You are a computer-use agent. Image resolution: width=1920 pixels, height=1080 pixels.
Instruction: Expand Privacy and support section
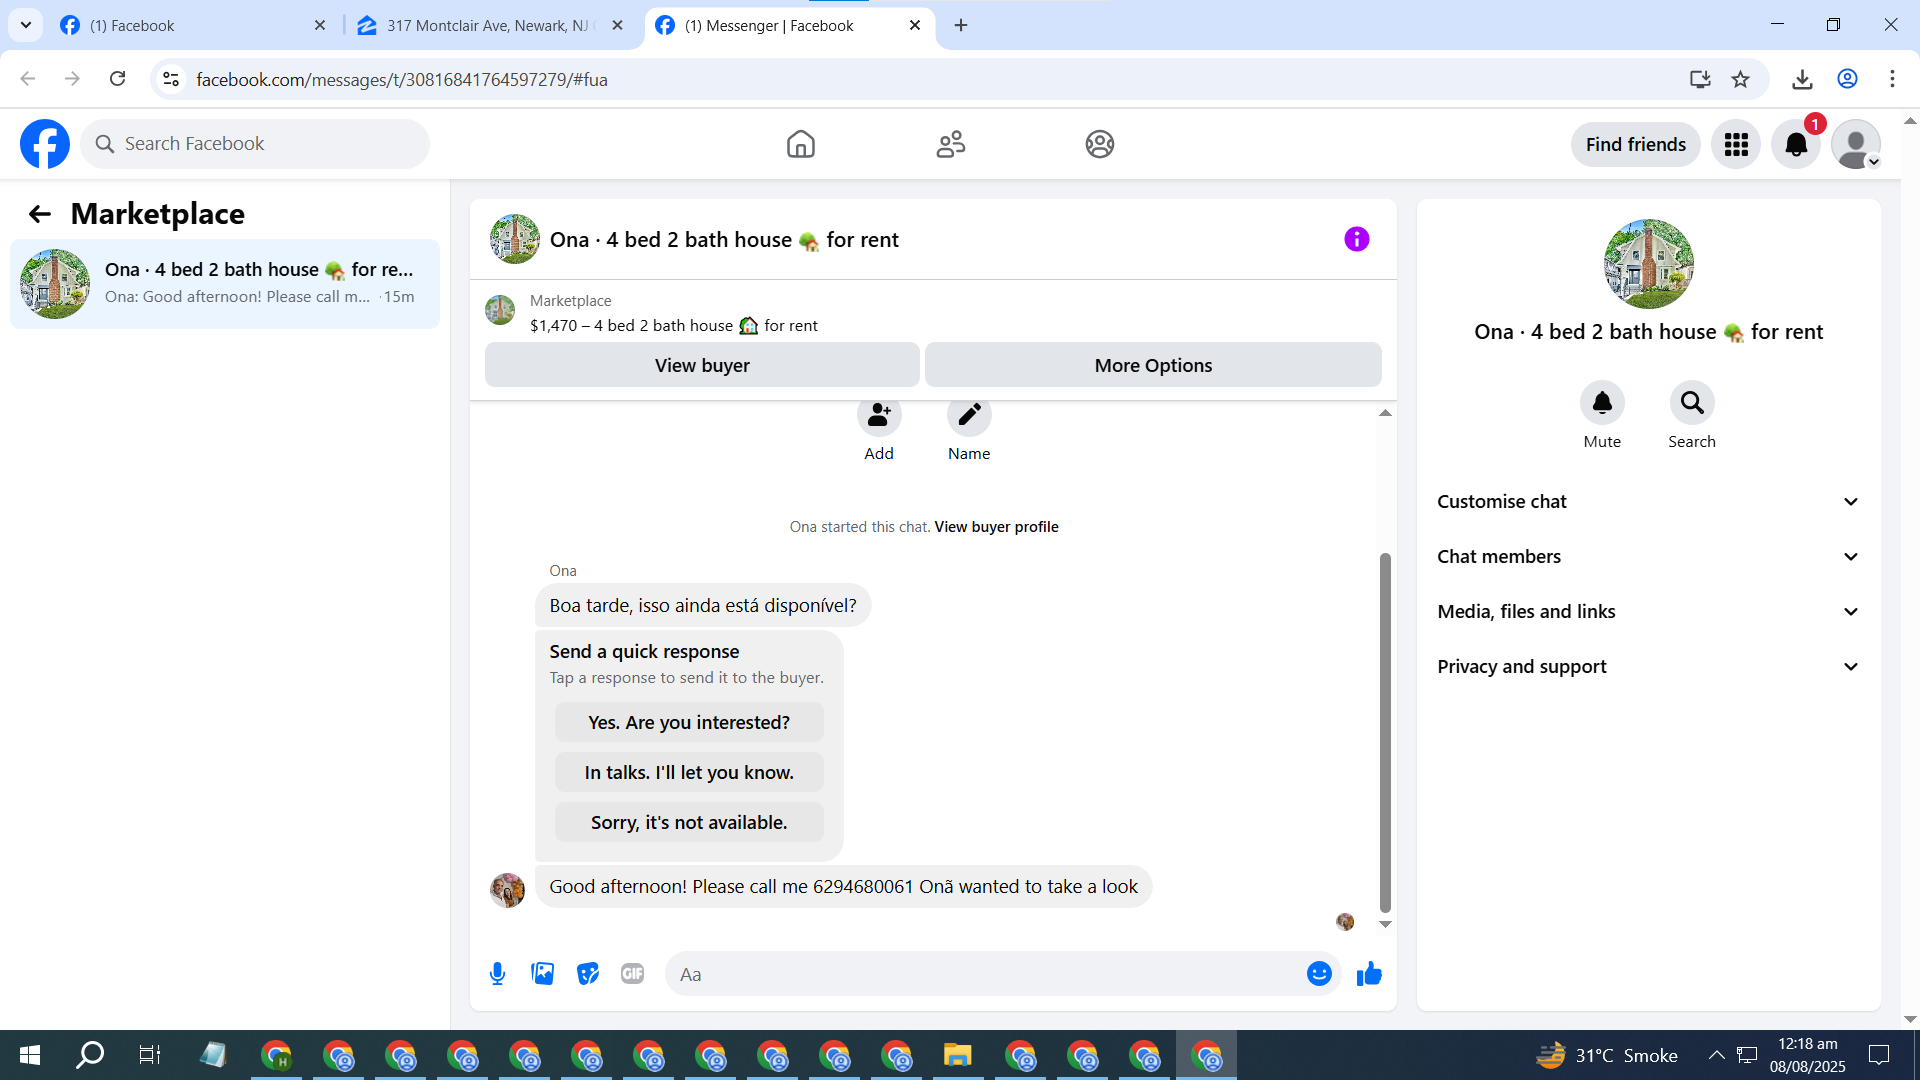point(1648,667)
